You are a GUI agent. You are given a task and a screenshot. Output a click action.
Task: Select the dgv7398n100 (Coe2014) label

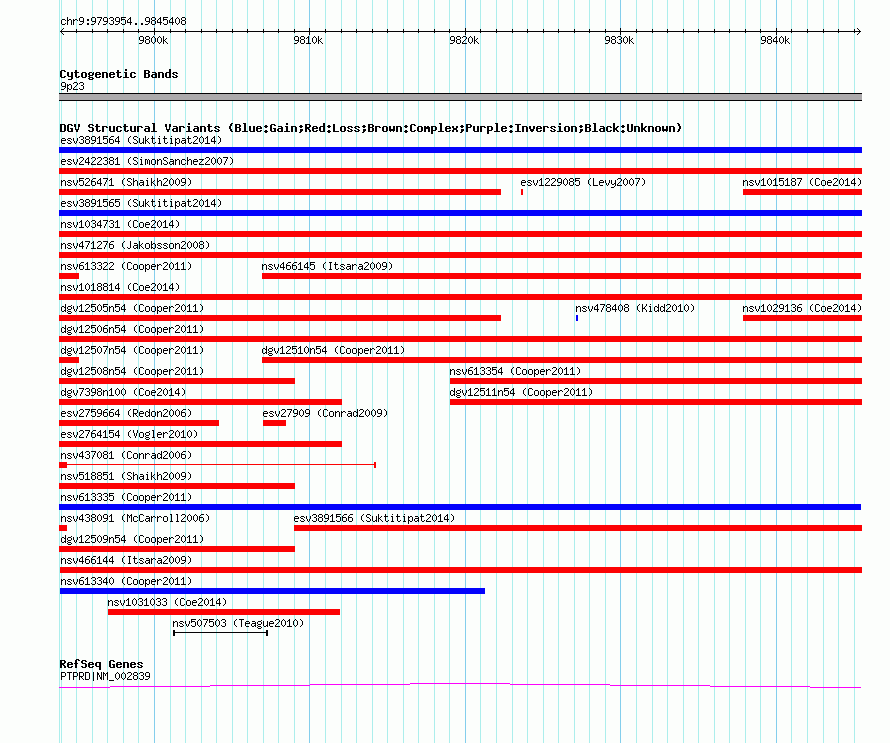pyautogui.click(x=123, y=392)
